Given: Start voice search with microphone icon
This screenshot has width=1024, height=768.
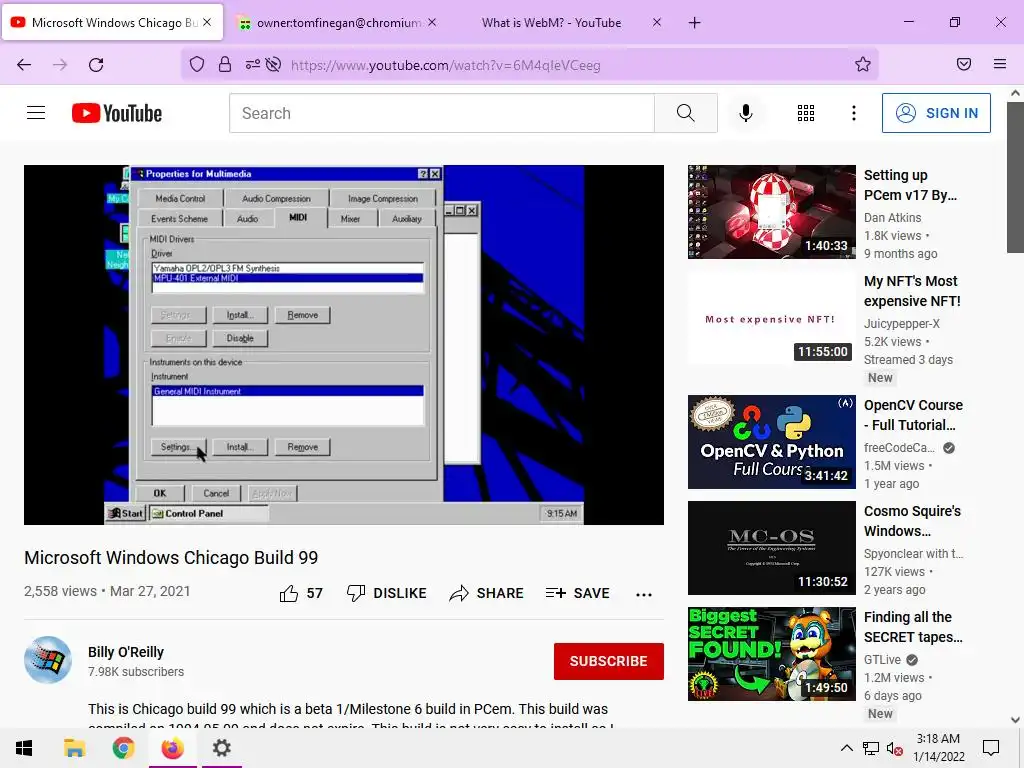Looking at the screenshot, I should [x=746, y=113].
